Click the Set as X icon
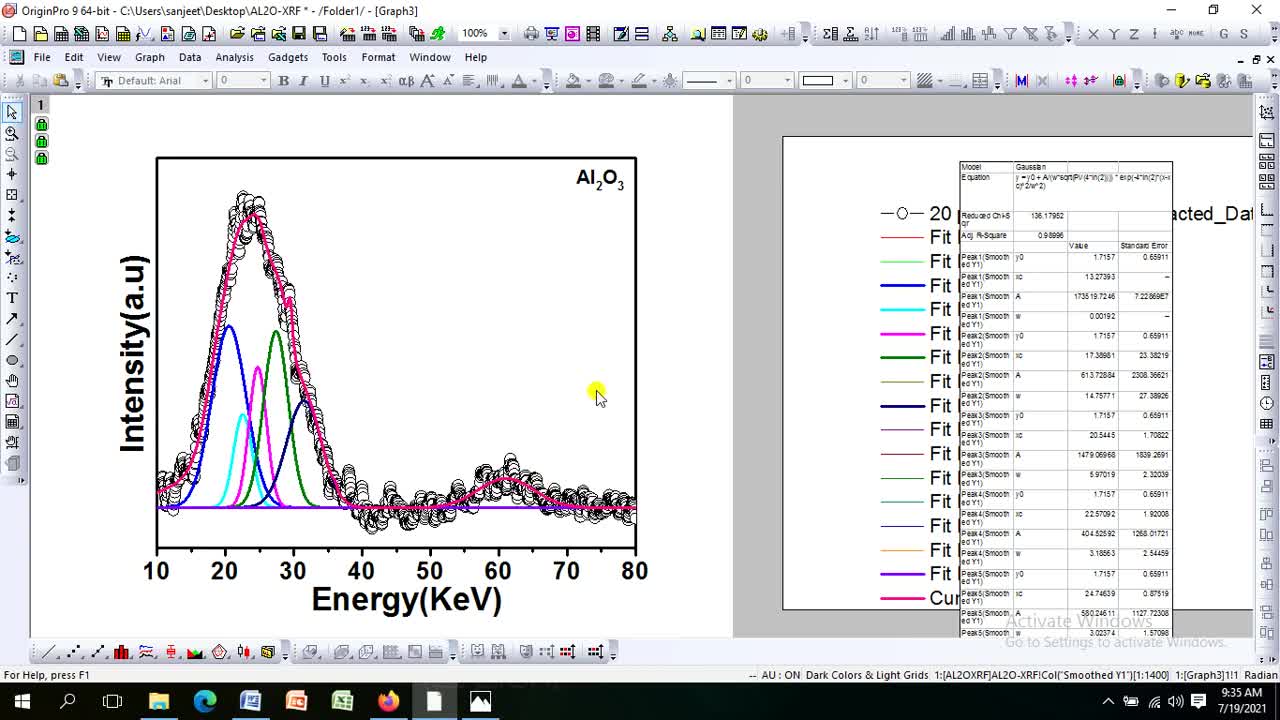The image size is (1280, 720). coord(1093,33)
